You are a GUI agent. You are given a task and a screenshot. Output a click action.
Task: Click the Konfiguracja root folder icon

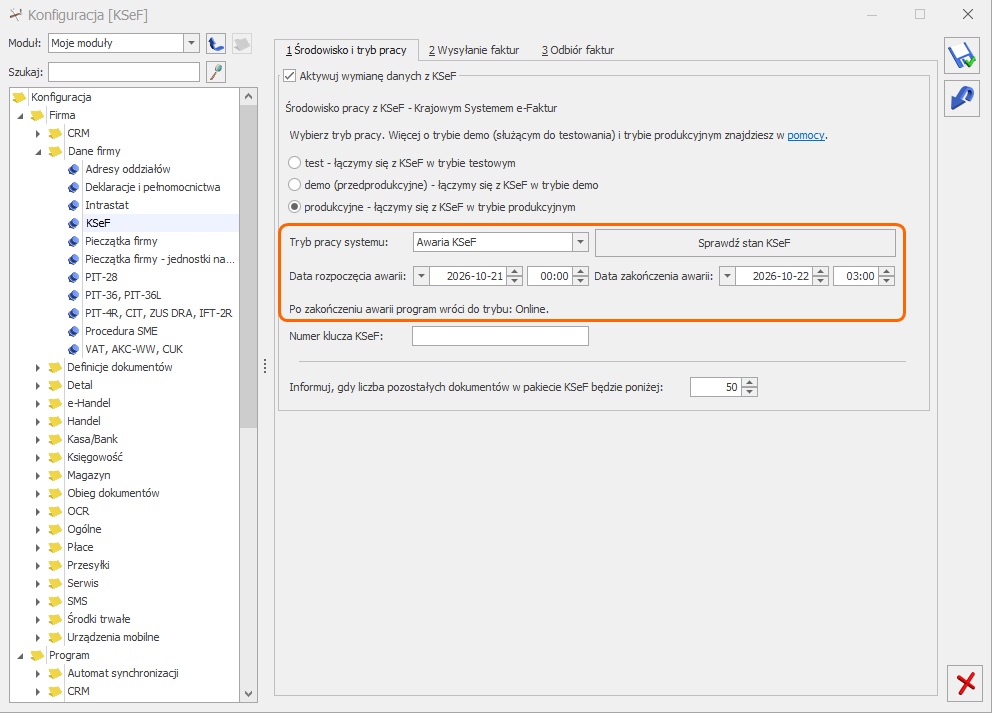(x=20, y=97)
